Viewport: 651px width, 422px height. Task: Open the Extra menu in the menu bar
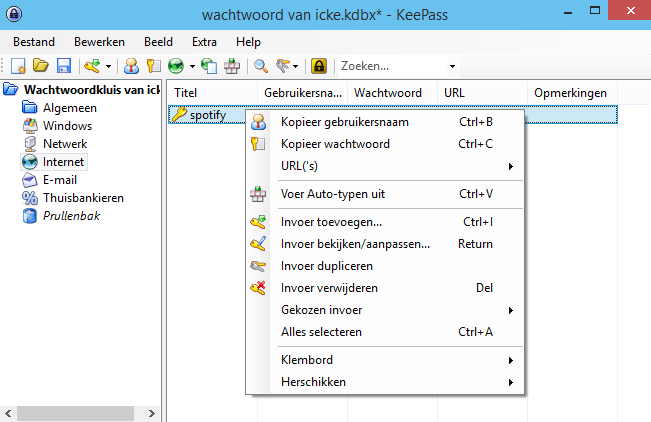[204, 42]
